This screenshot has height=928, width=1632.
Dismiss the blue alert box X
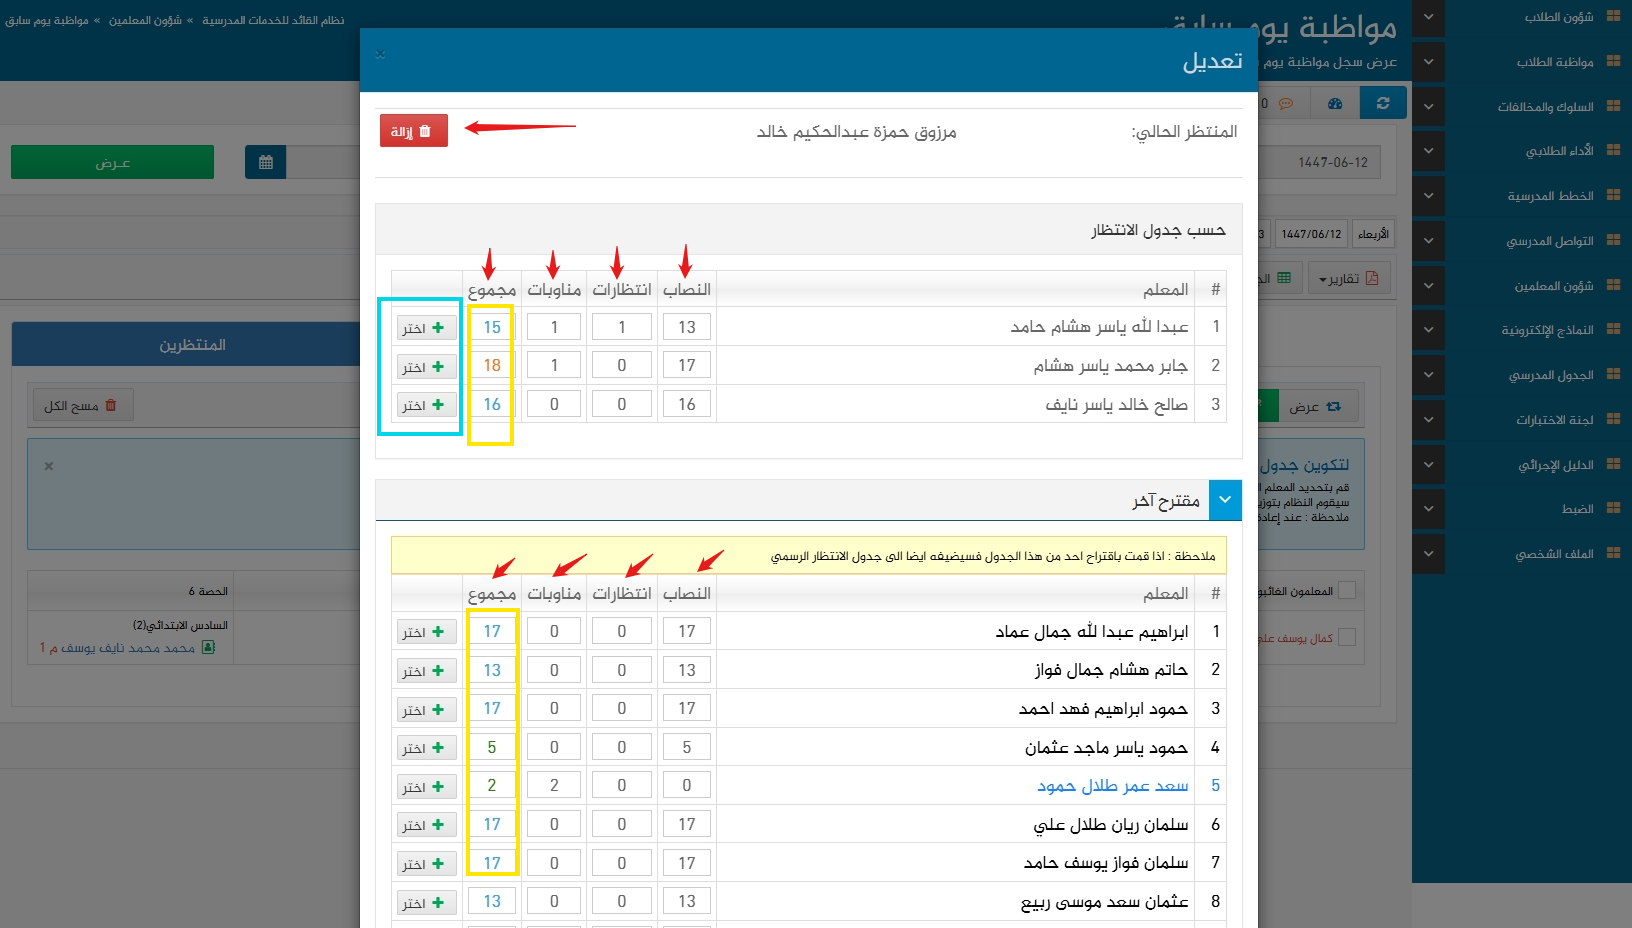click(48, 466)
